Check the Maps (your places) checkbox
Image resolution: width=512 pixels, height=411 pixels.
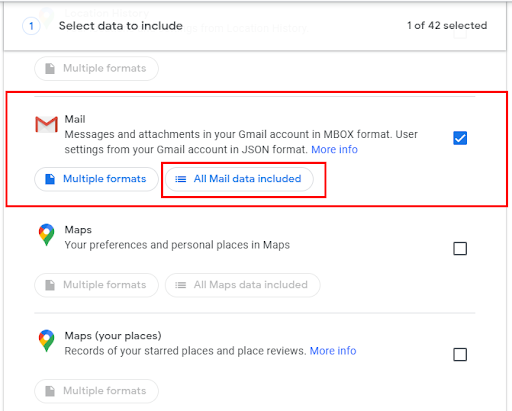[460, 354]
